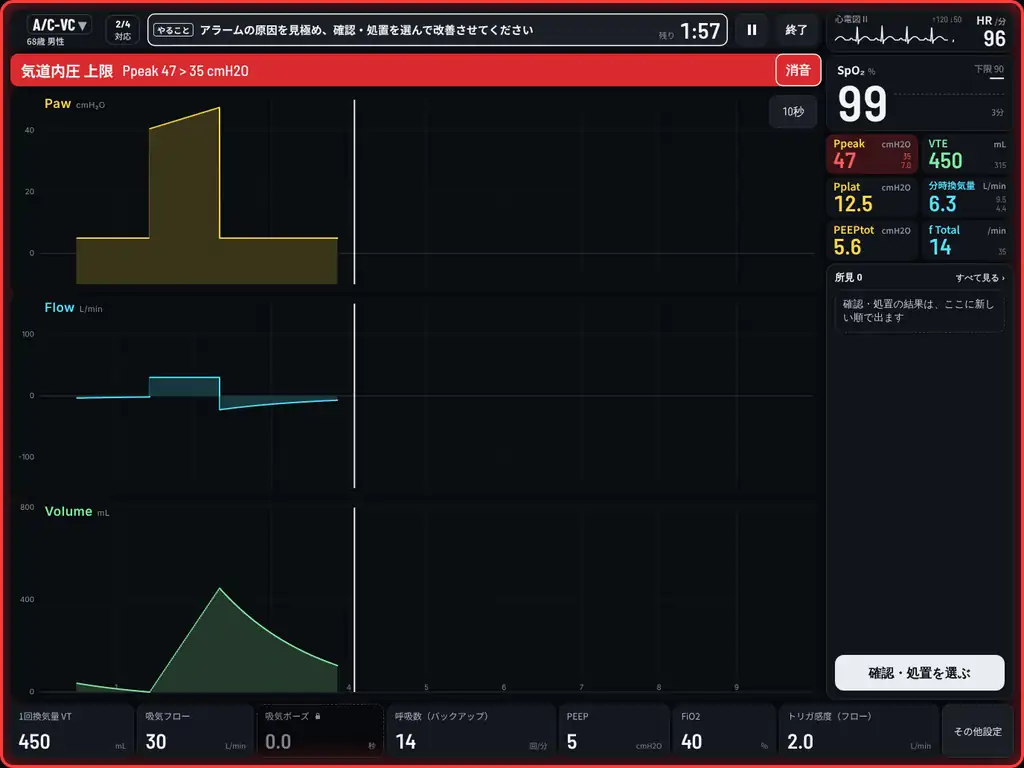This screenshot has height=768, width=1024.
Task: Adjust the FiO2 setting of 40
Action: point(724,731)
